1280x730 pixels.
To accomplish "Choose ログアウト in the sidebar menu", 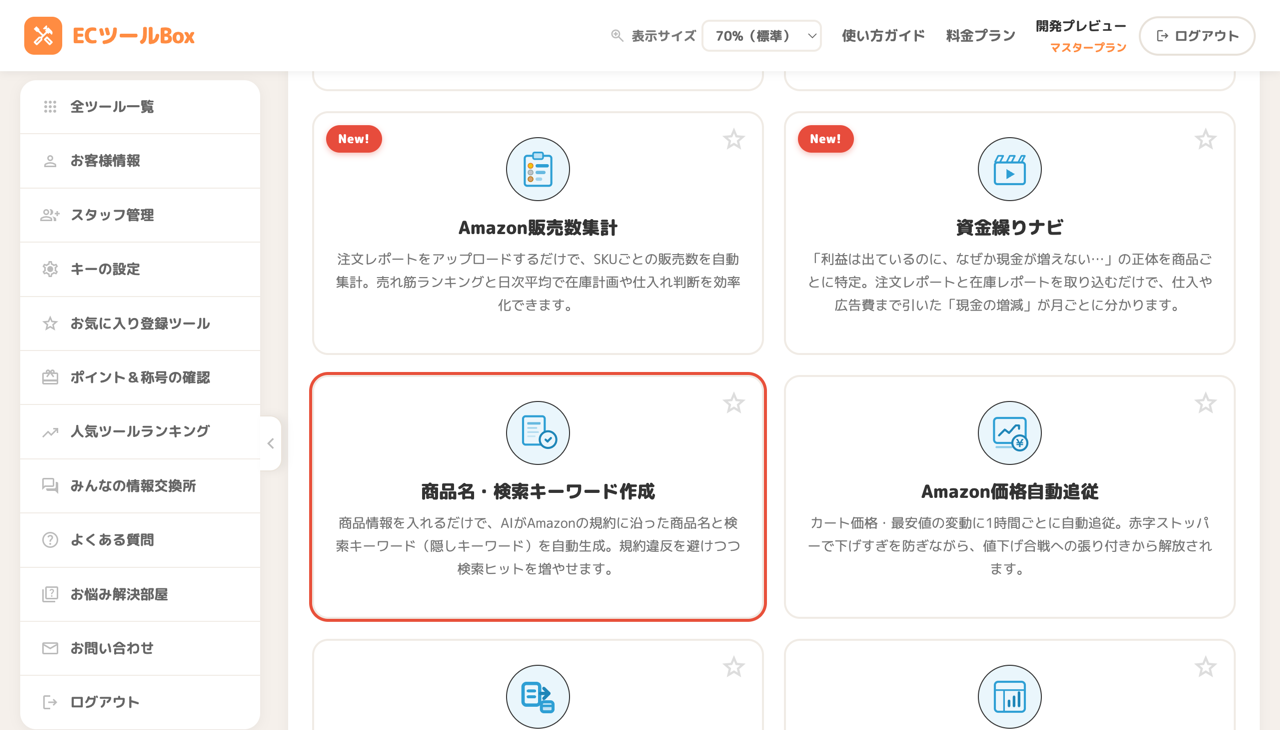I will (x=140, y=702).
